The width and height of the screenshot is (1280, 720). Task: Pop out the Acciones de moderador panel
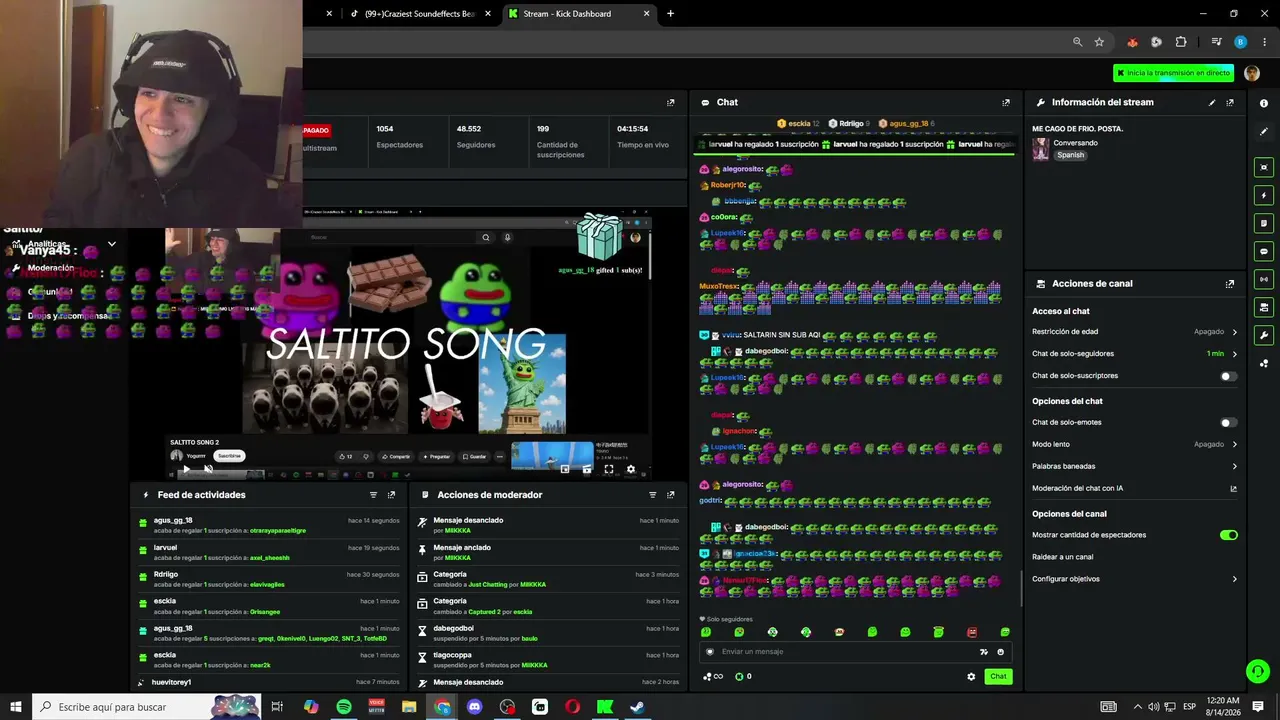point(671,495)
